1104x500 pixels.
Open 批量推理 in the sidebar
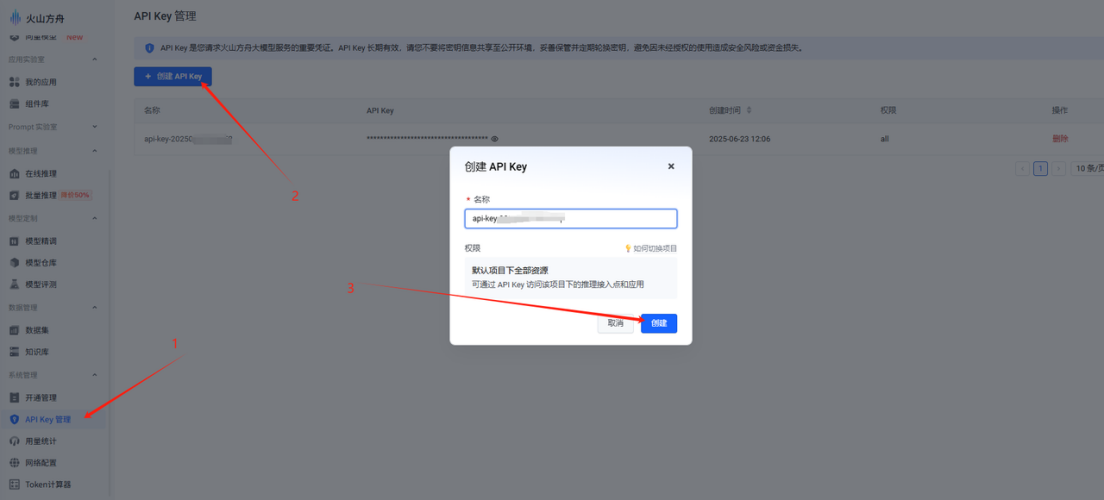[41, 195]
